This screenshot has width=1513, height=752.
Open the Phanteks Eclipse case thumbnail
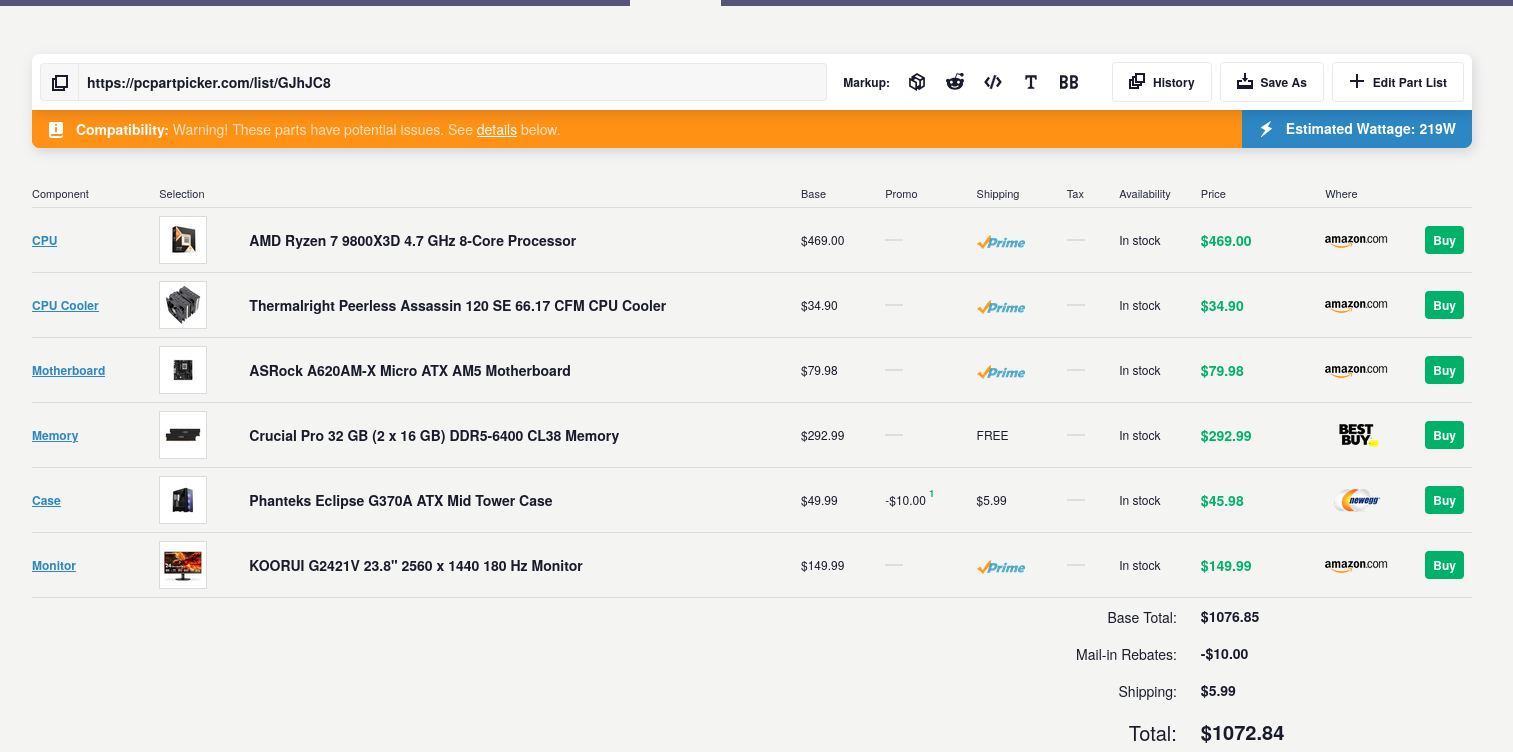coord(183,500)
